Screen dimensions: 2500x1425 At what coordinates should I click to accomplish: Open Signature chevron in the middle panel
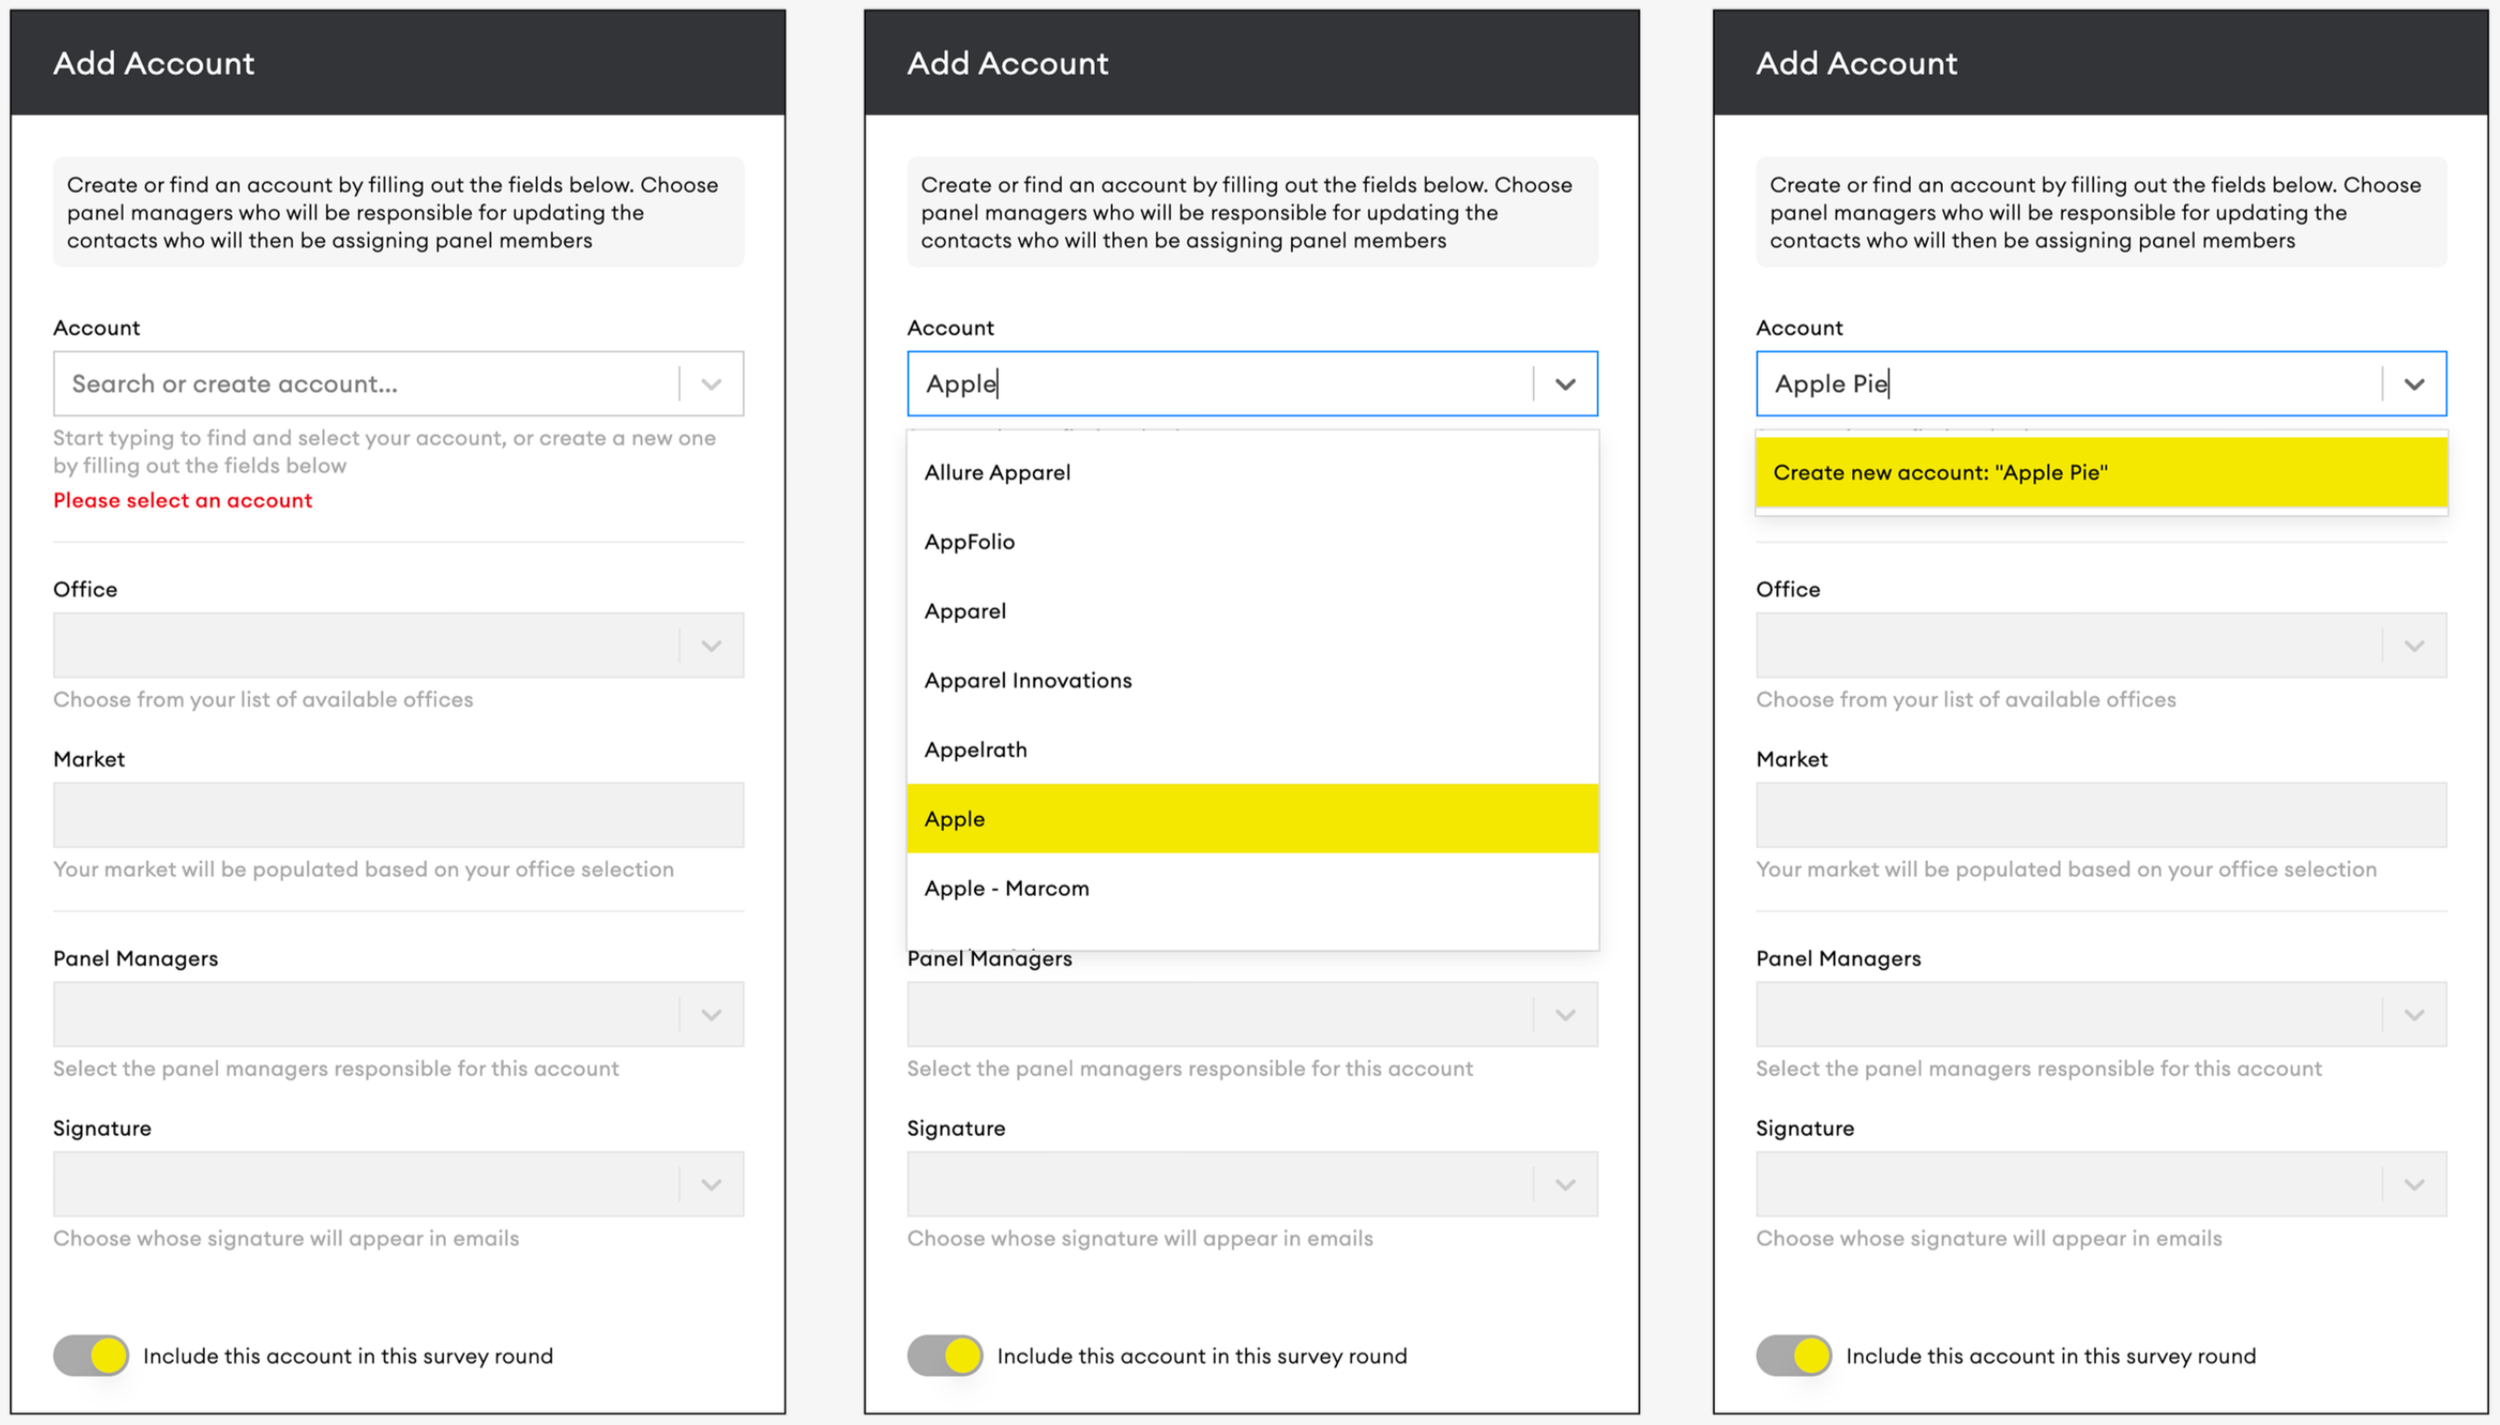point(1565,1185)
